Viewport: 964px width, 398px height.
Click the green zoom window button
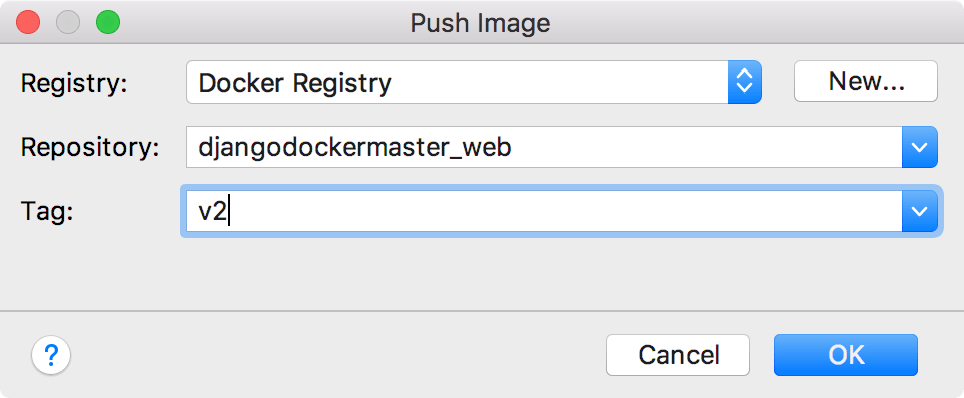[108, 23]
